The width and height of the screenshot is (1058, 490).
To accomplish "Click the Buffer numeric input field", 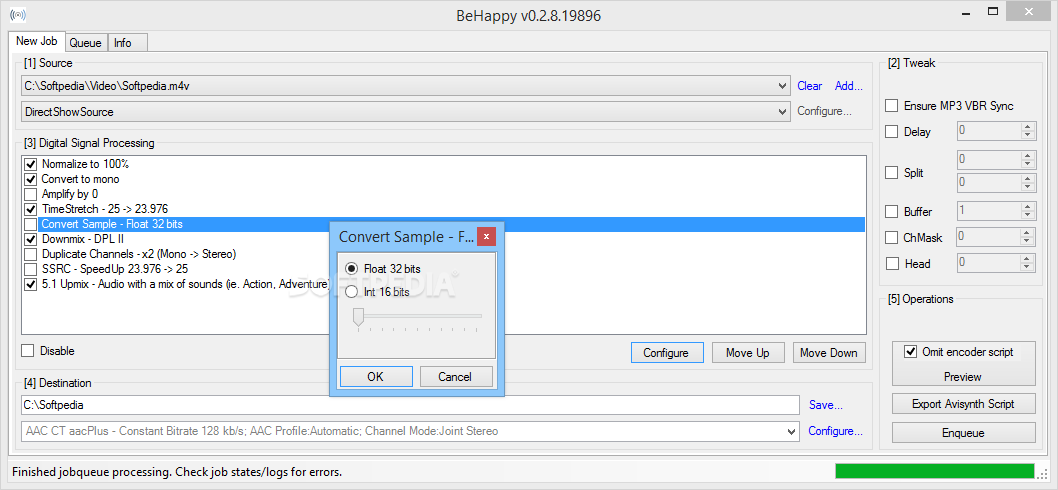I will point(989,211).
